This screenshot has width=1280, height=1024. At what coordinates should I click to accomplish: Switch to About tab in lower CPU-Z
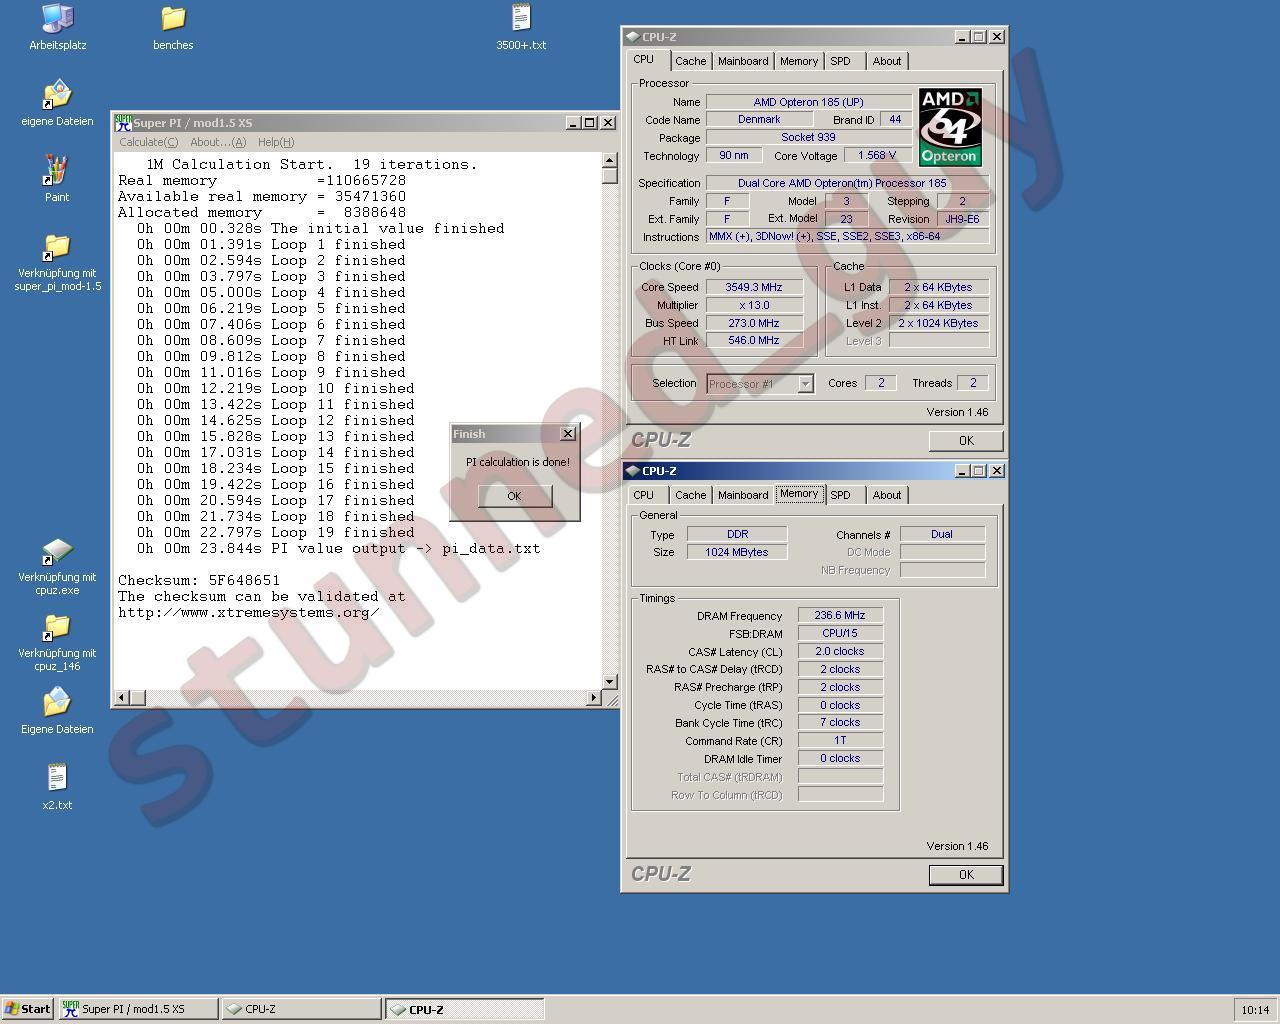(x=887, y=495)
